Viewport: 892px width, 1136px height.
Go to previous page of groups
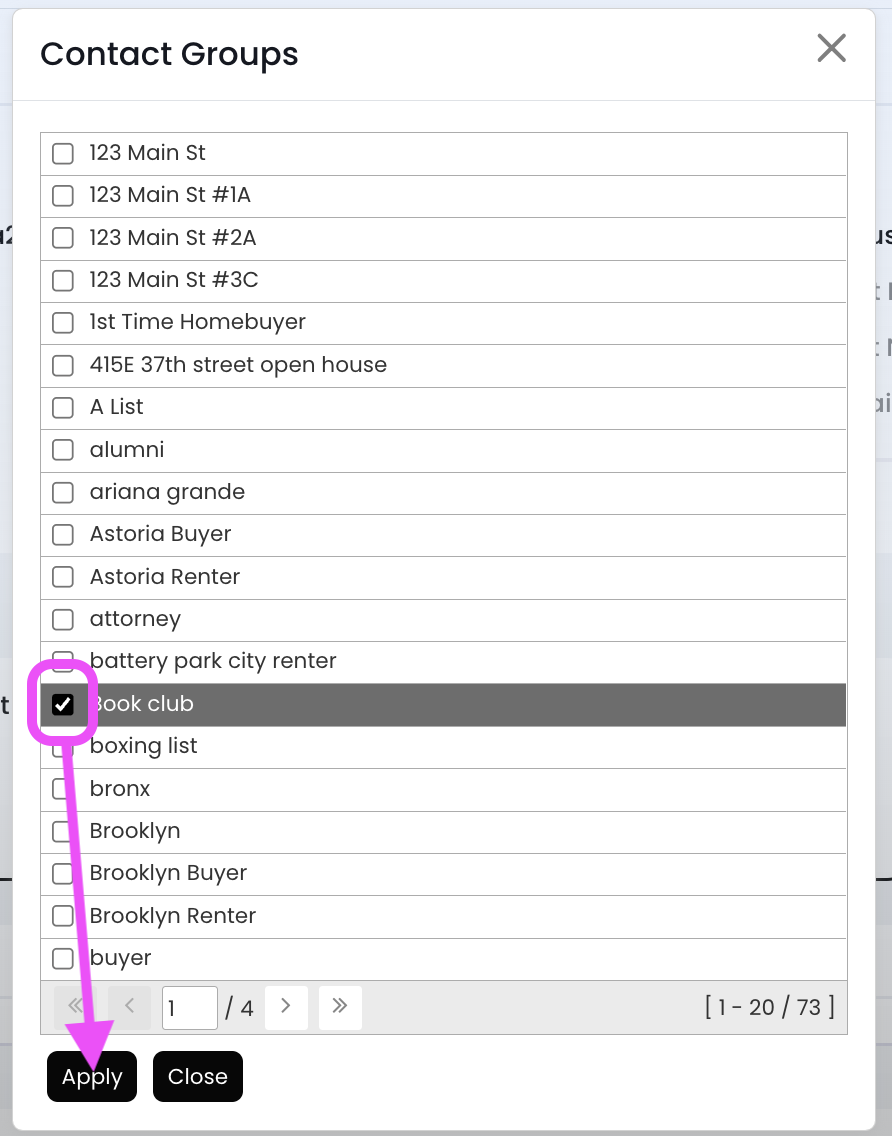[x=130, y=1007]
